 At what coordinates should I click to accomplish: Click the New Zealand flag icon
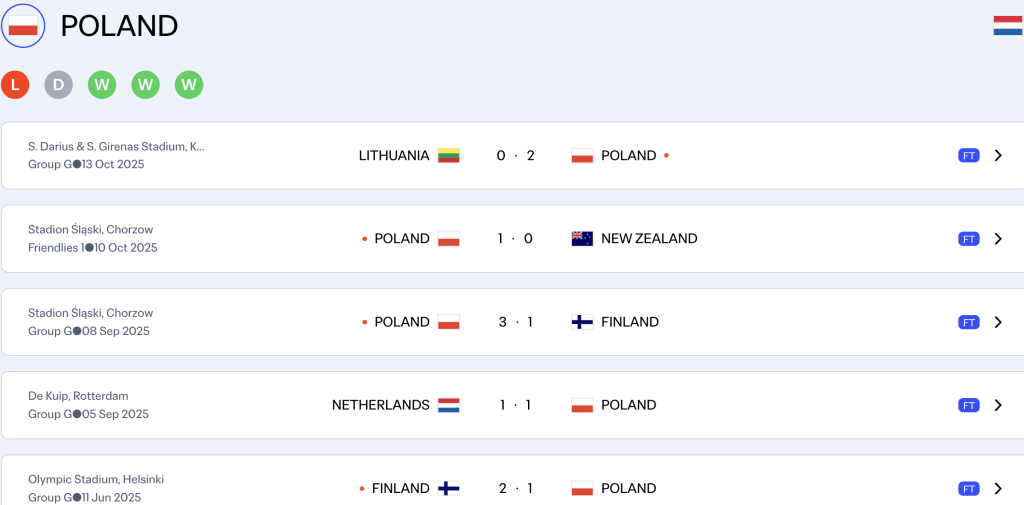[582, 239]
